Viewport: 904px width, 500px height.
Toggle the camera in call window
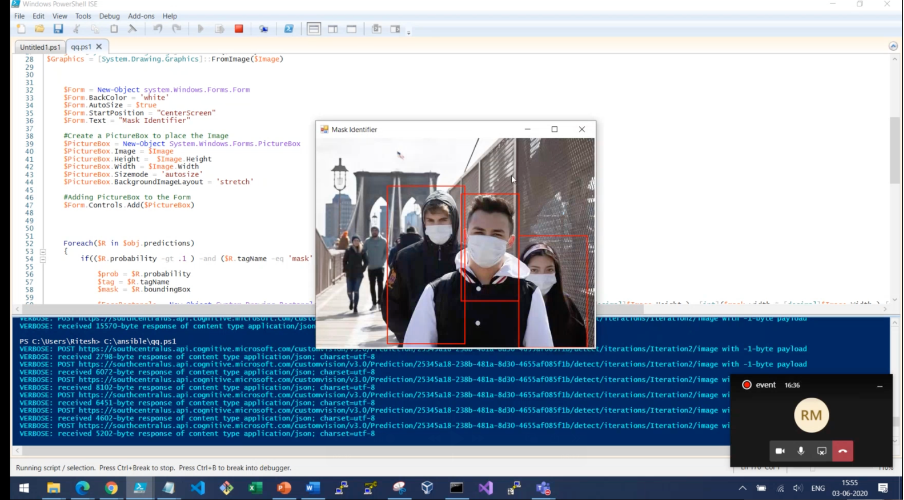(780, 451)
